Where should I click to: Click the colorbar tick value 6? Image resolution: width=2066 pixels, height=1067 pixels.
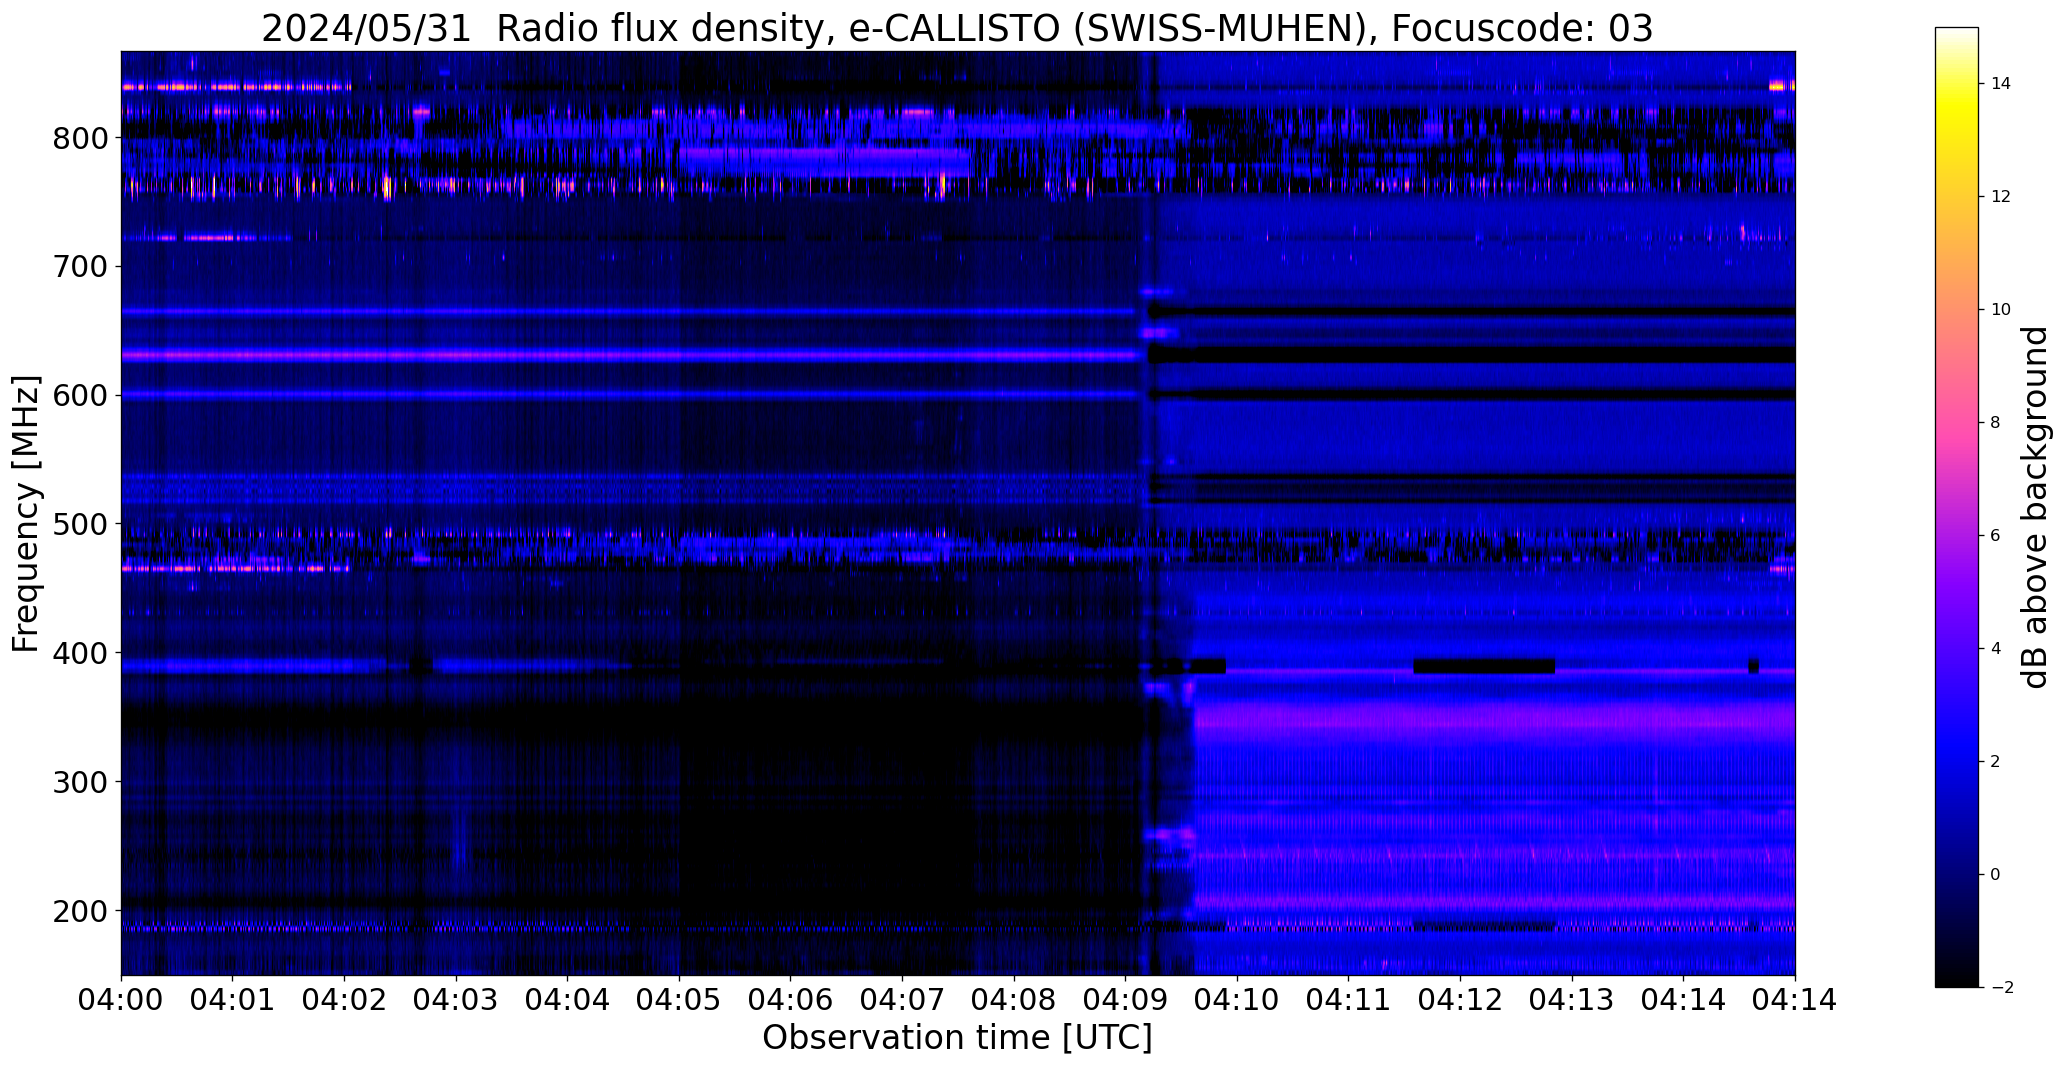click(x=1995, y=536)
